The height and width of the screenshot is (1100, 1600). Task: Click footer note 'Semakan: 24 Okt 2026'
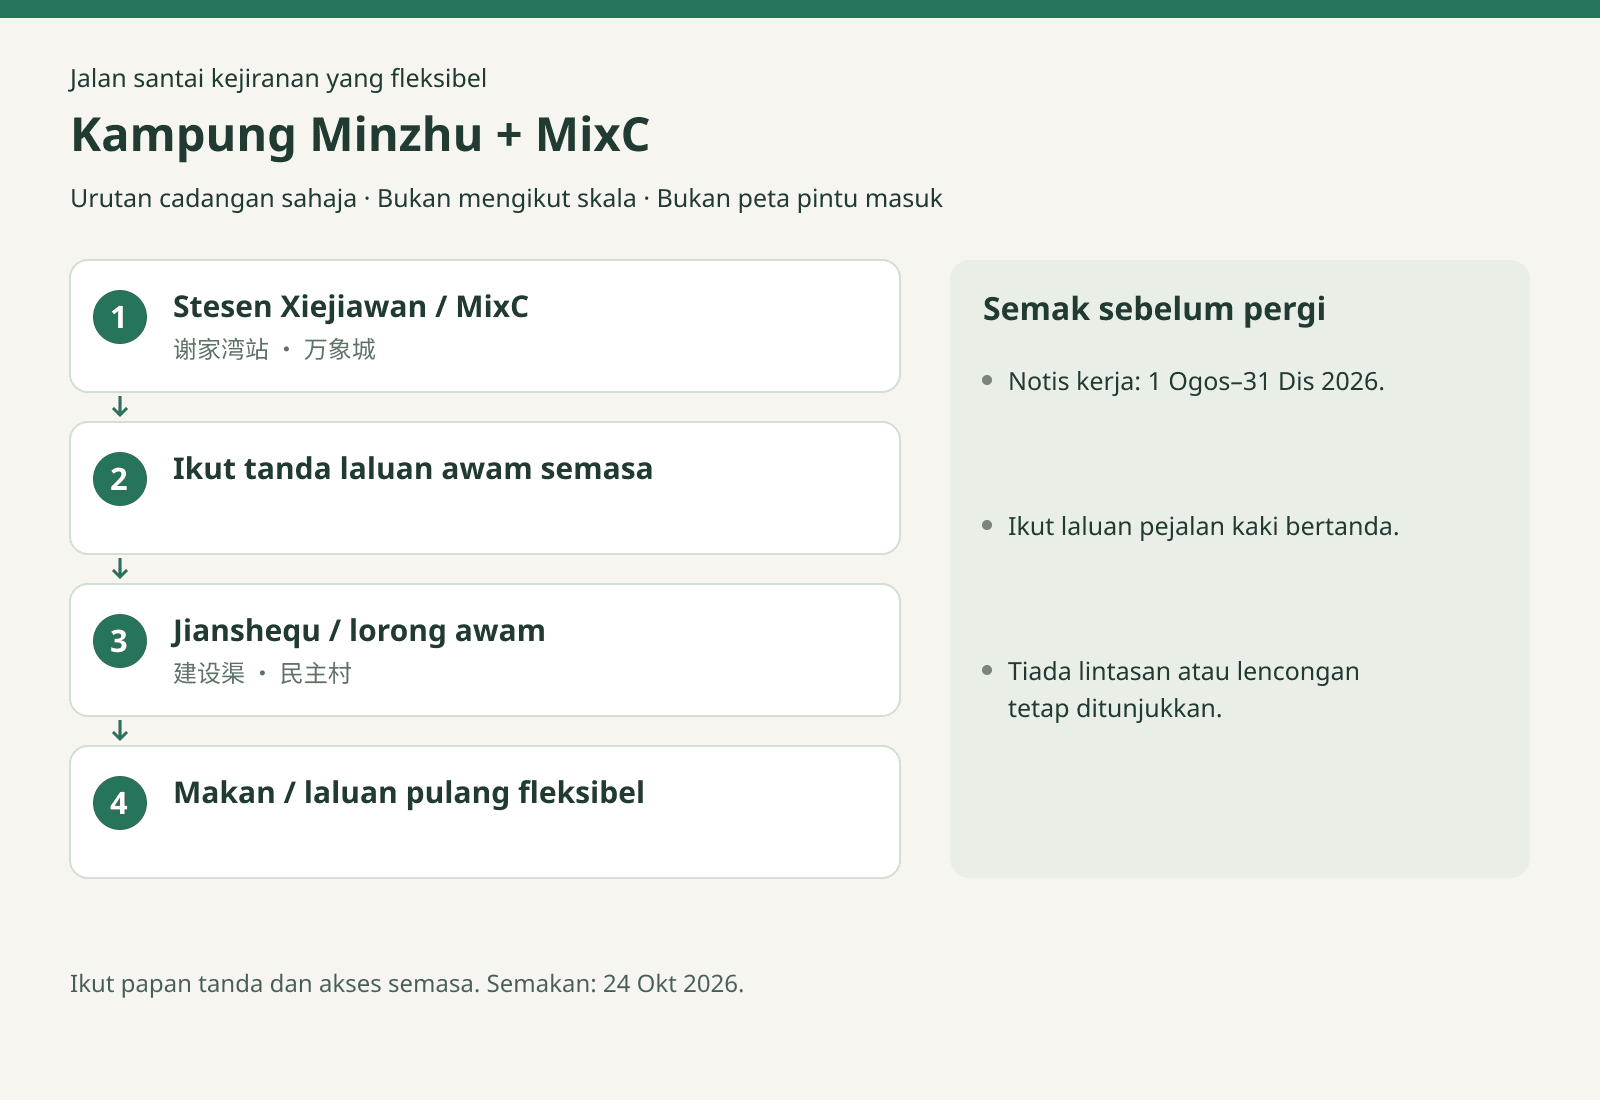tap(615, 984)
